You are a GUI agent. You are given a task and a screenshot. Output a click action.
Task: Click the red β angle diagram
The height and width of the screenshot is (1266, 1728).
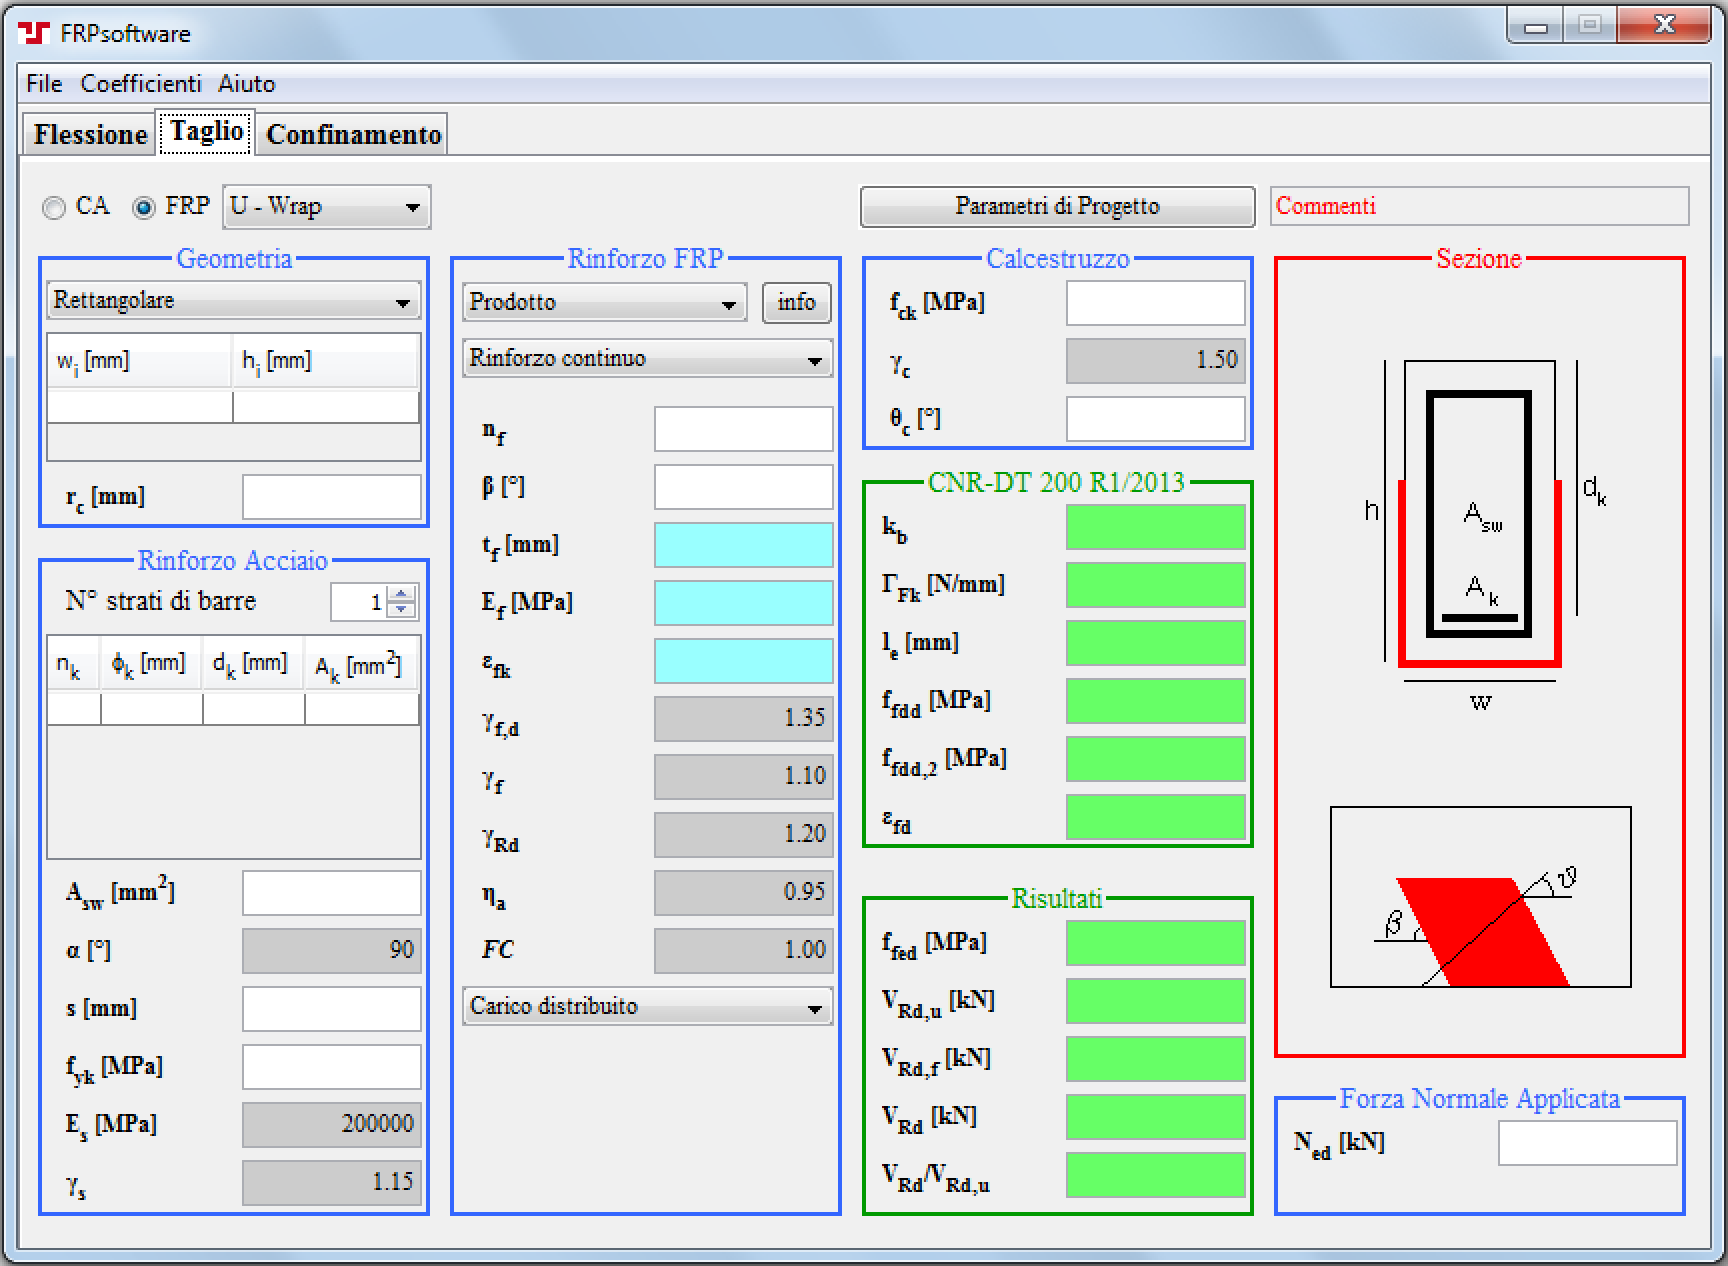coord(1480,897)
